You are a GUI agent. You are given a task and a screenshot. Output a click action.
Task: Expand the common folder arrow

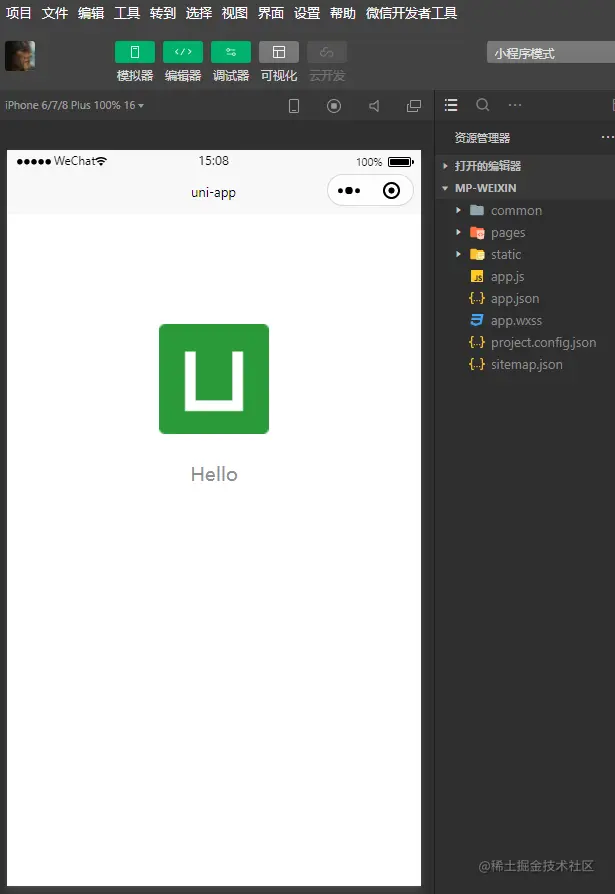tap(458, 210)
